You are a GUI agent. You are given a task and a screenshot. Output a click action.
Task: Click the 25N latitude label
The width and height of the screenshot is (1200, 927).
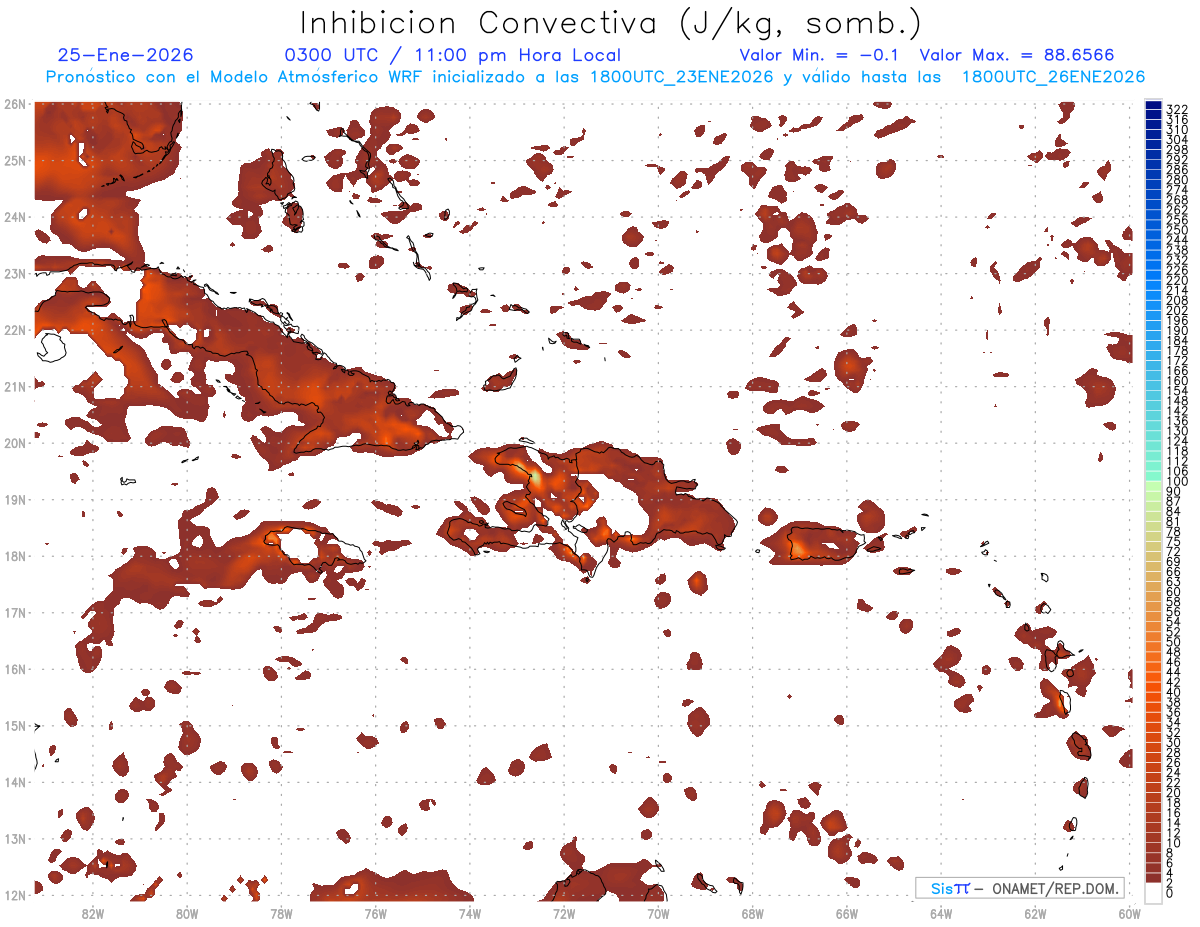(x=15, y=160)
